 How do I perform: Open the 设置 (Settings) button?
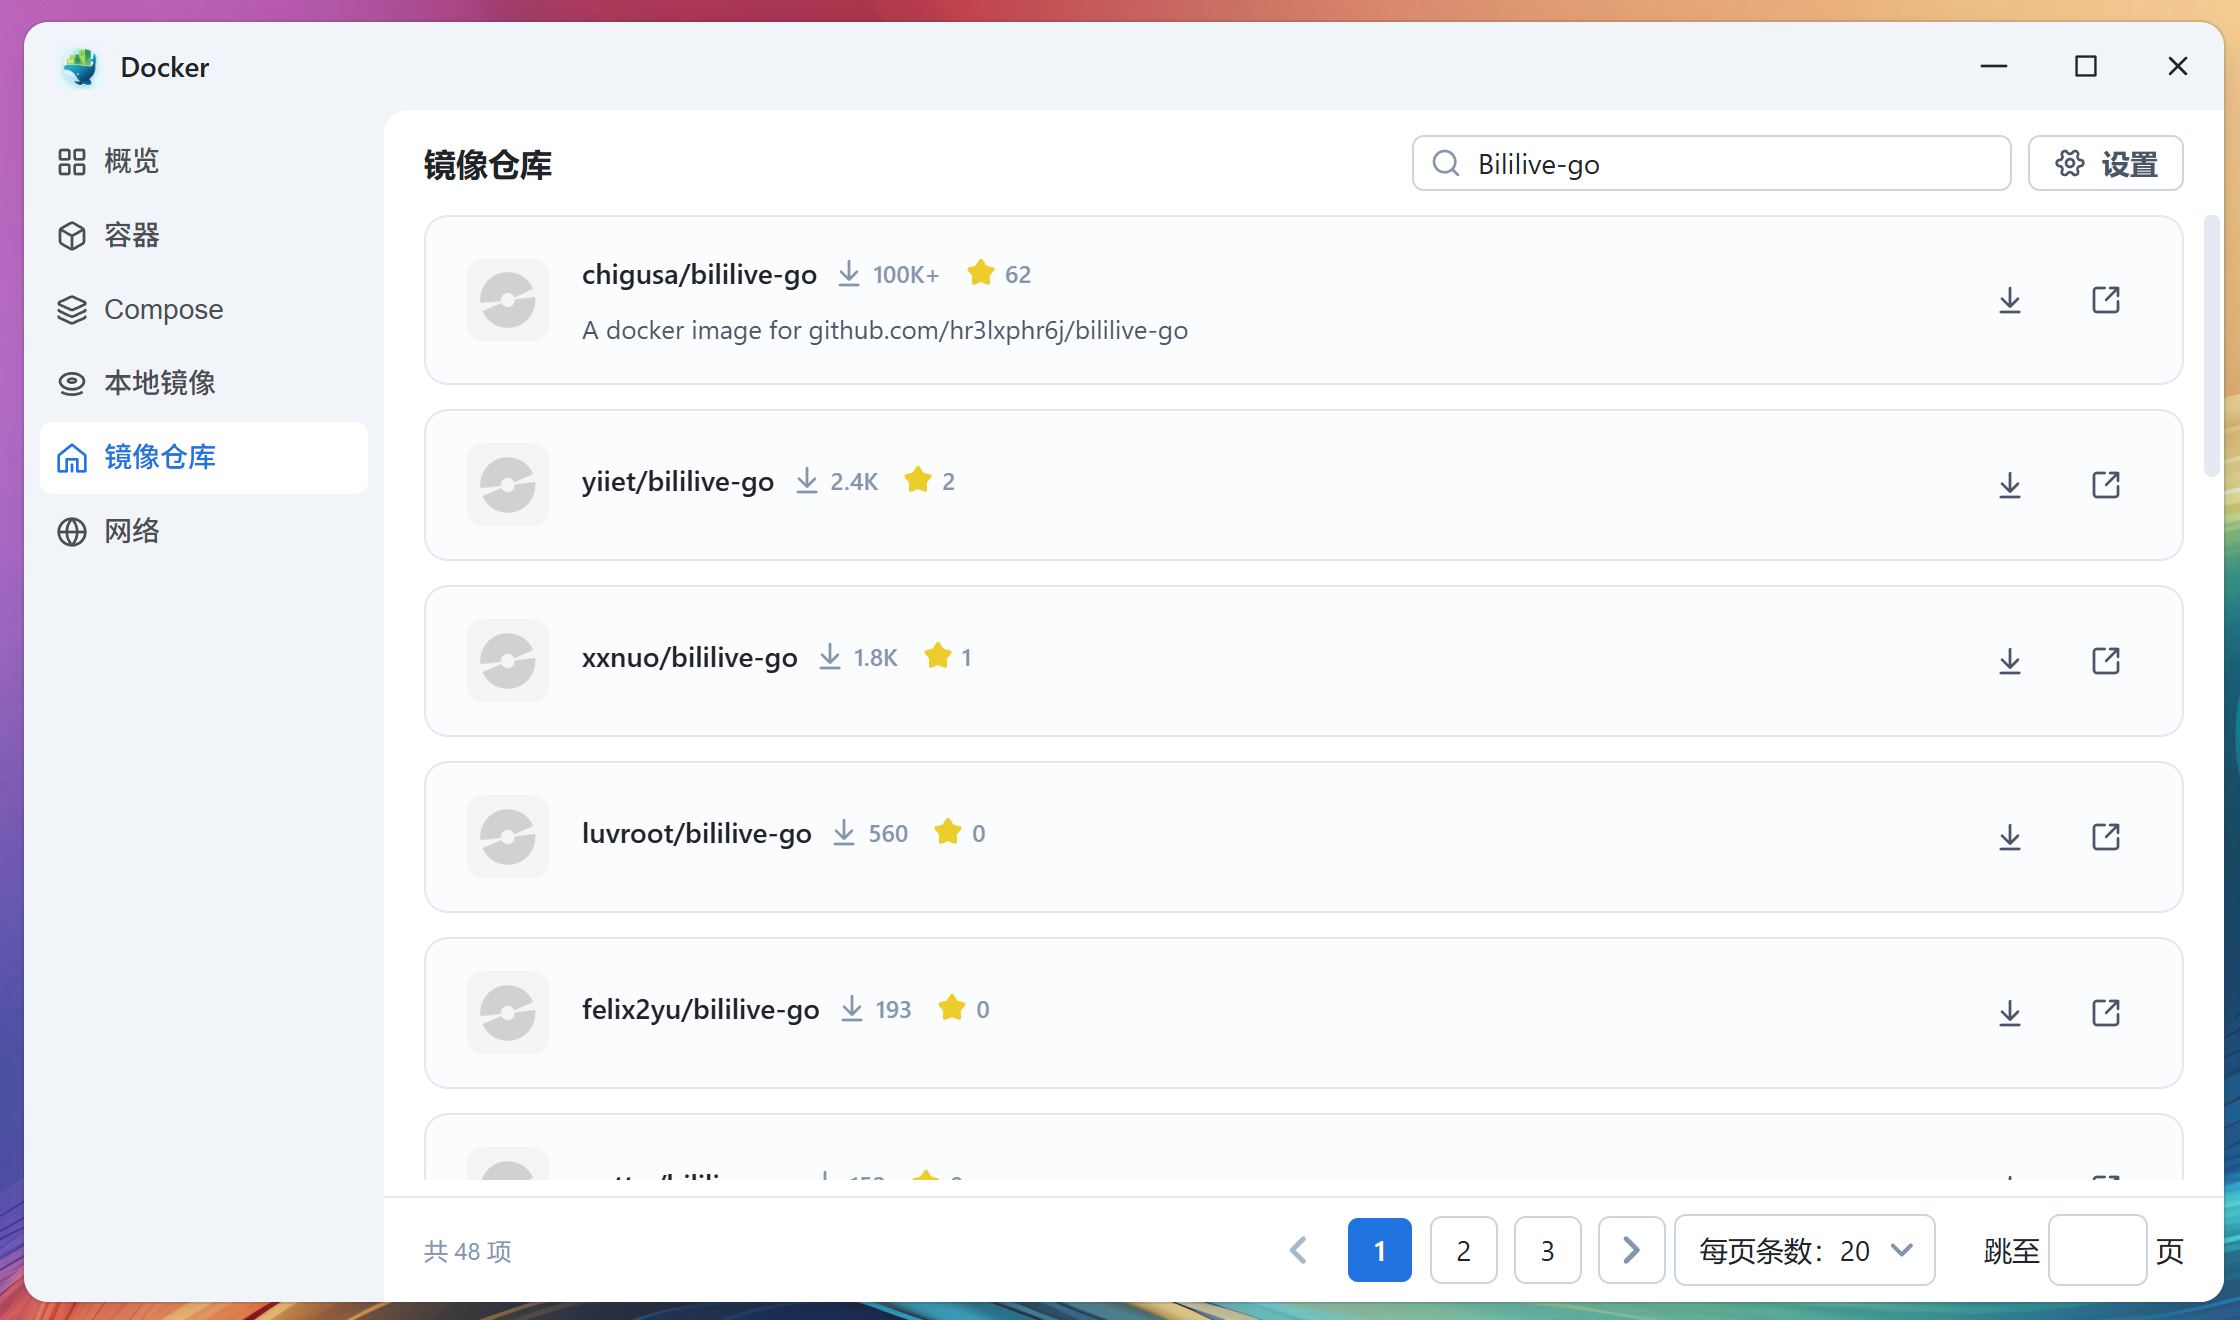click(x=2105, y=163)
